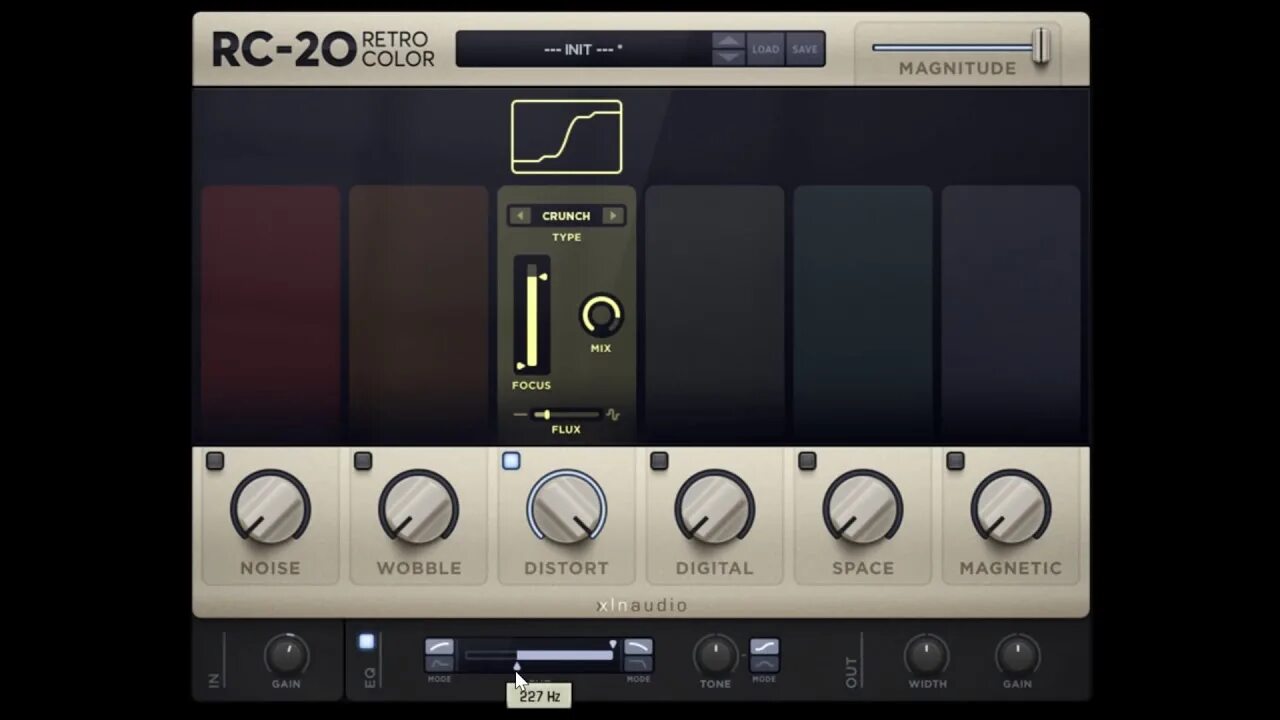This screenshot has width=1280, height=720.
Task: Click the xlnaudio logo text
Action: point(641,605)
